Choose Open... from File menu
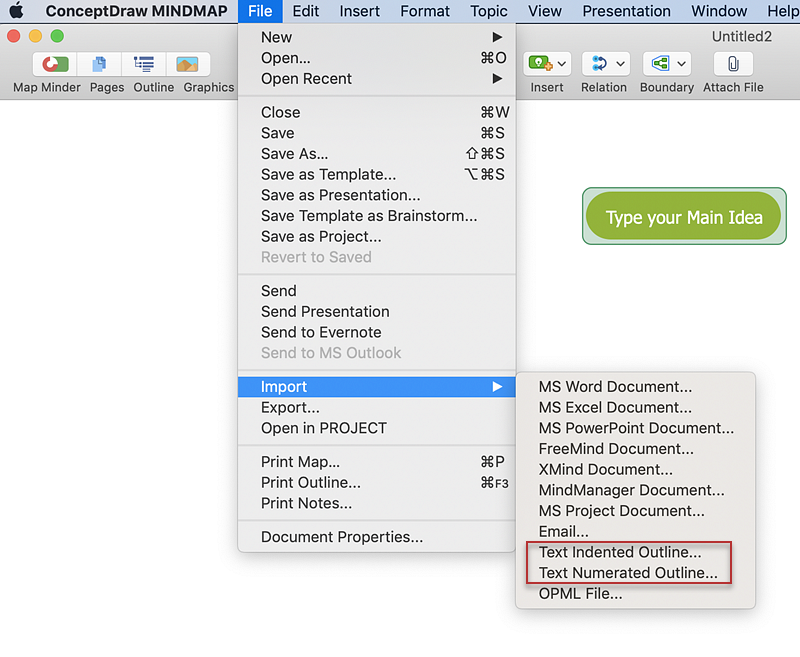Image resolution: width=800 pixels, height=657 pixels. (x=377, y=58)
